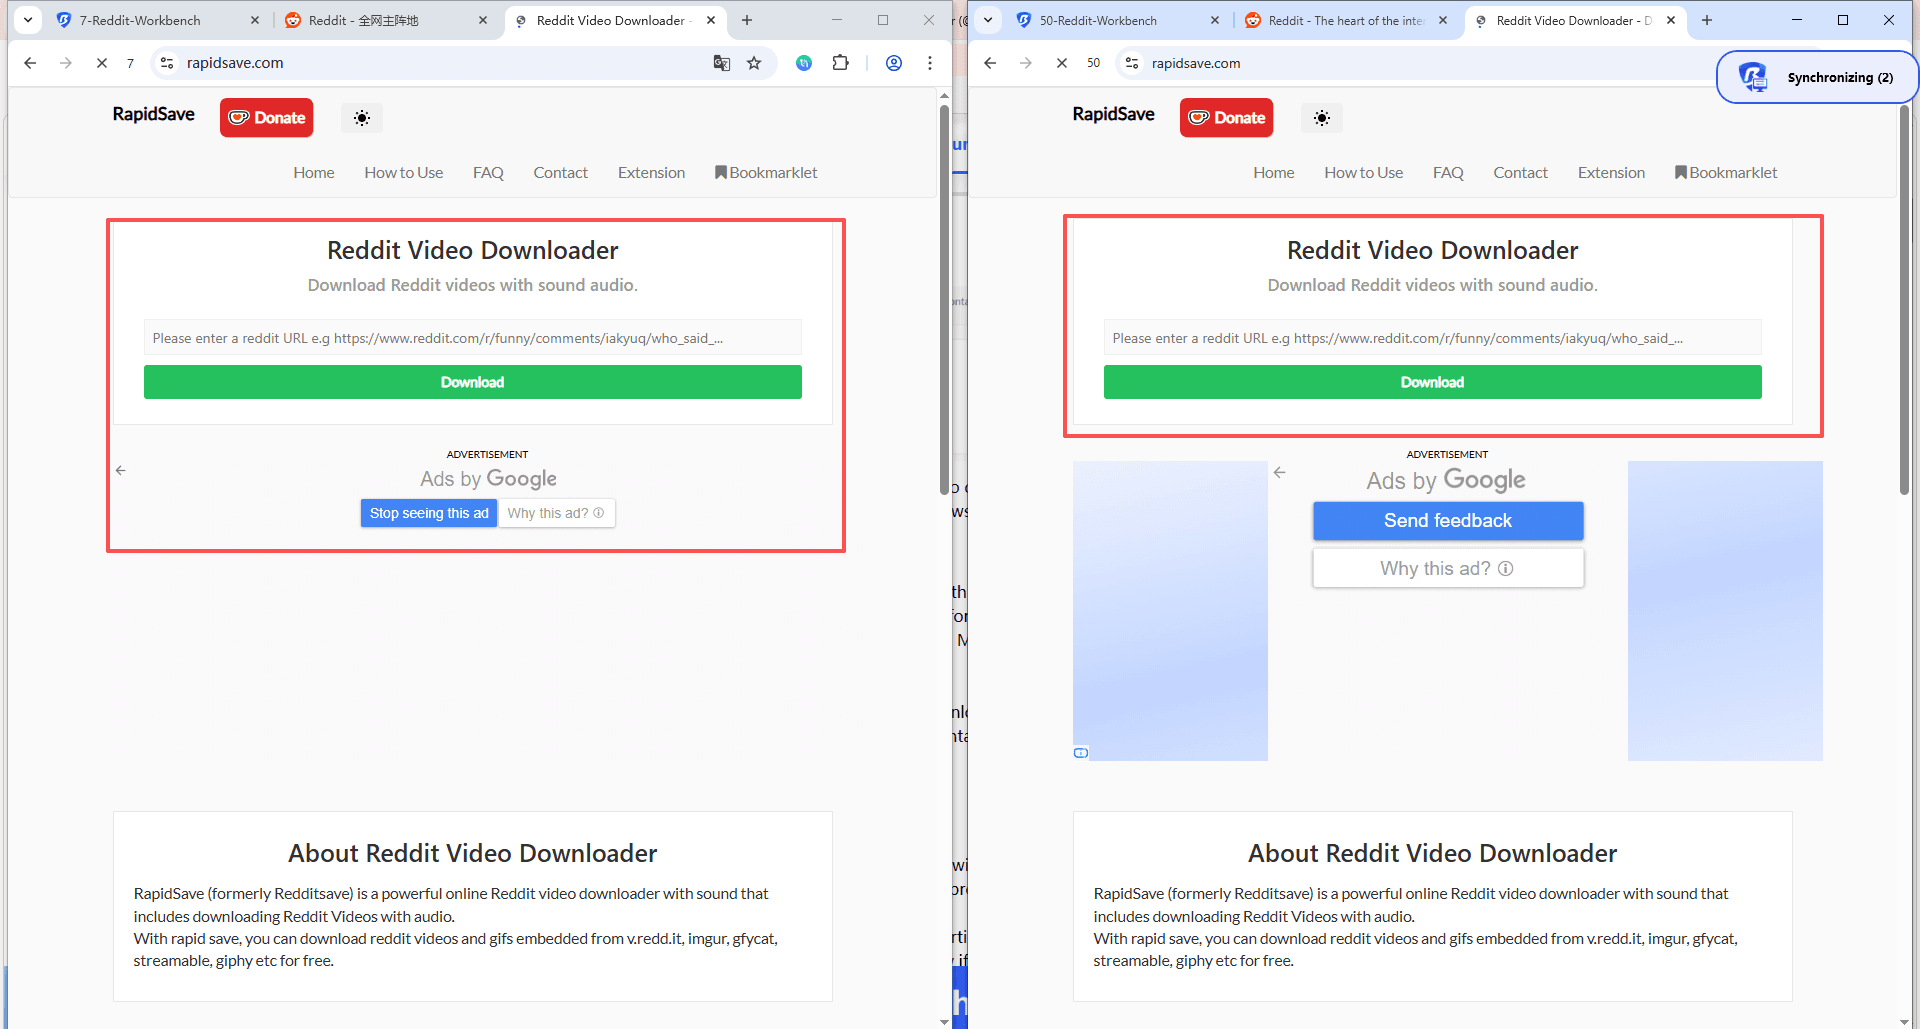Open the browser three-dot menu
This screenshot has height=1029, width=1920.
930,63
